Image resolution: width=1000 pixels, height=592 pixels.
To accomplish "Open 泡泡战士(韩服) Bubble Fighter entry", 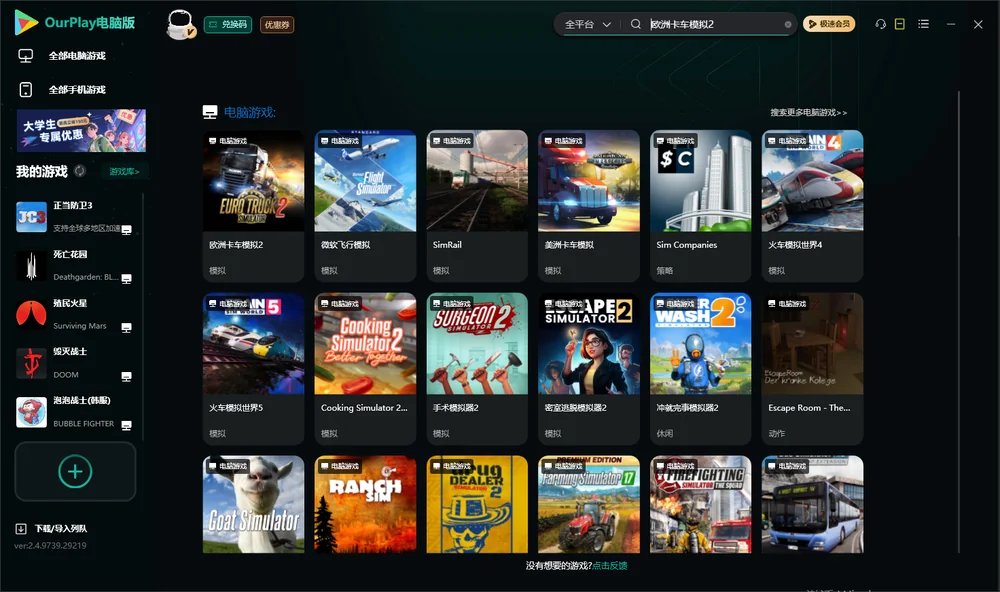I will pyautogui.click(x=75, y=412).
